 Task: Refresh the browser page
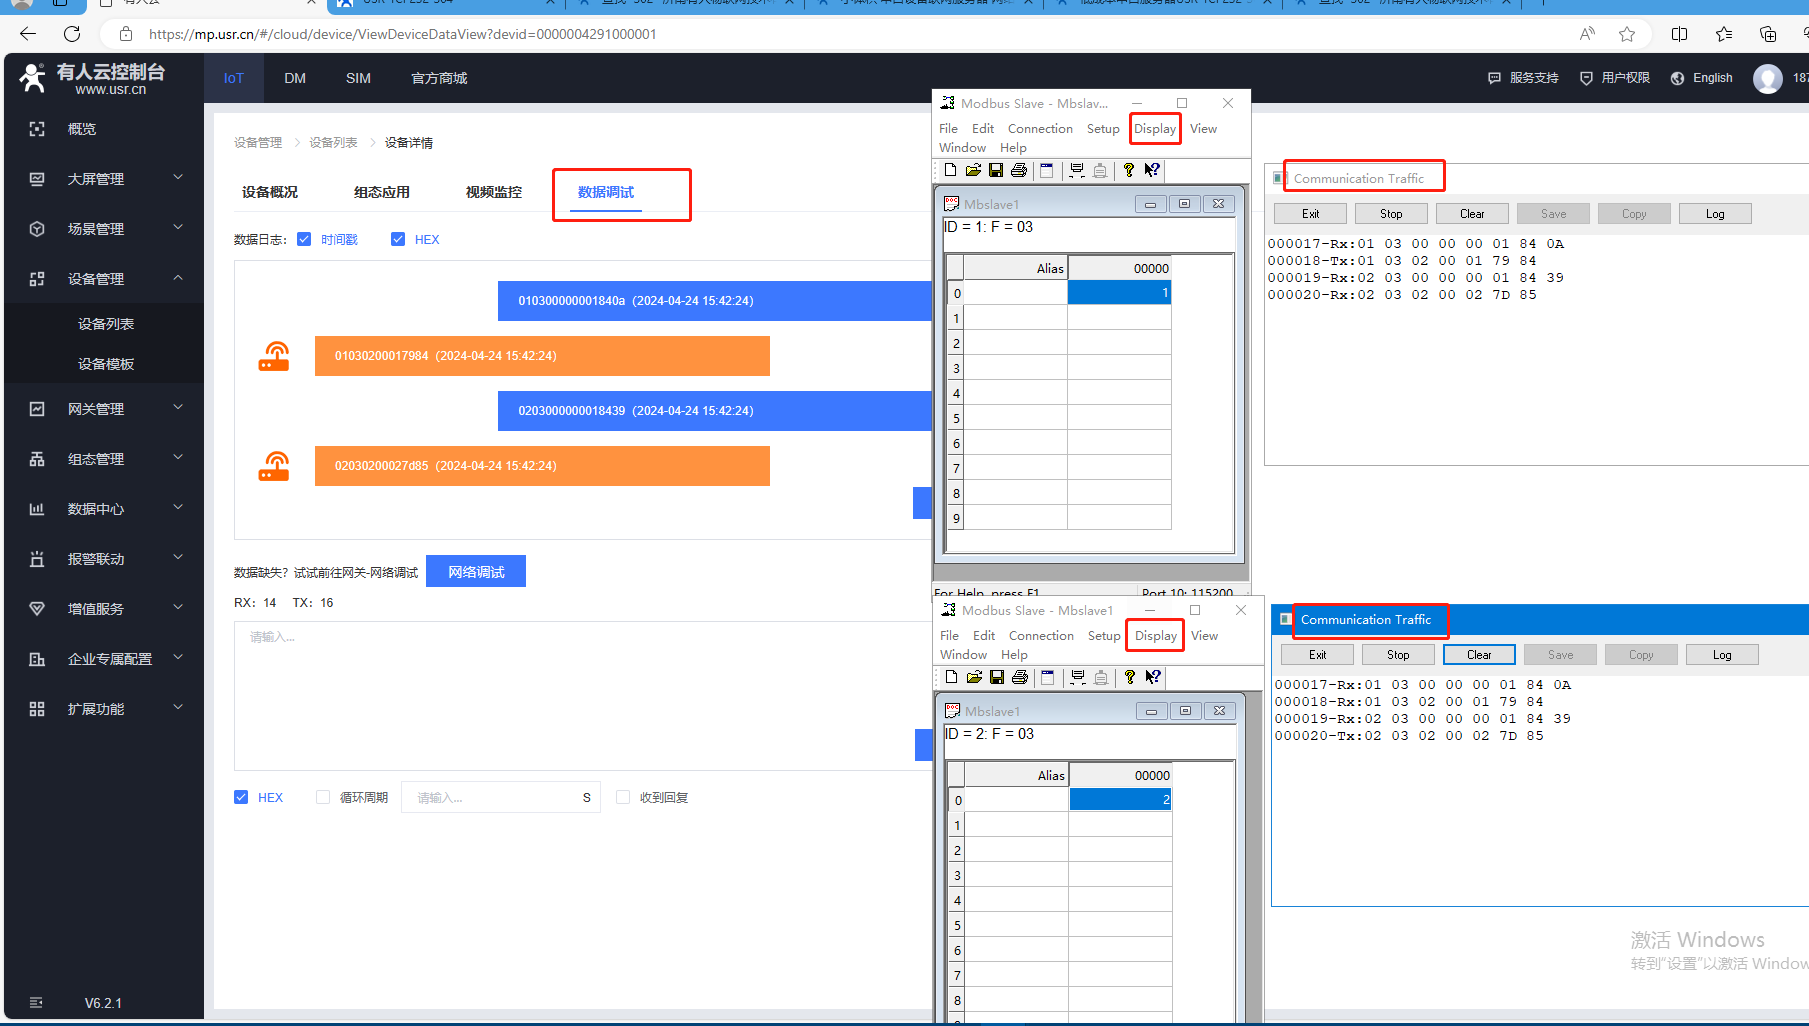[72, 34]
